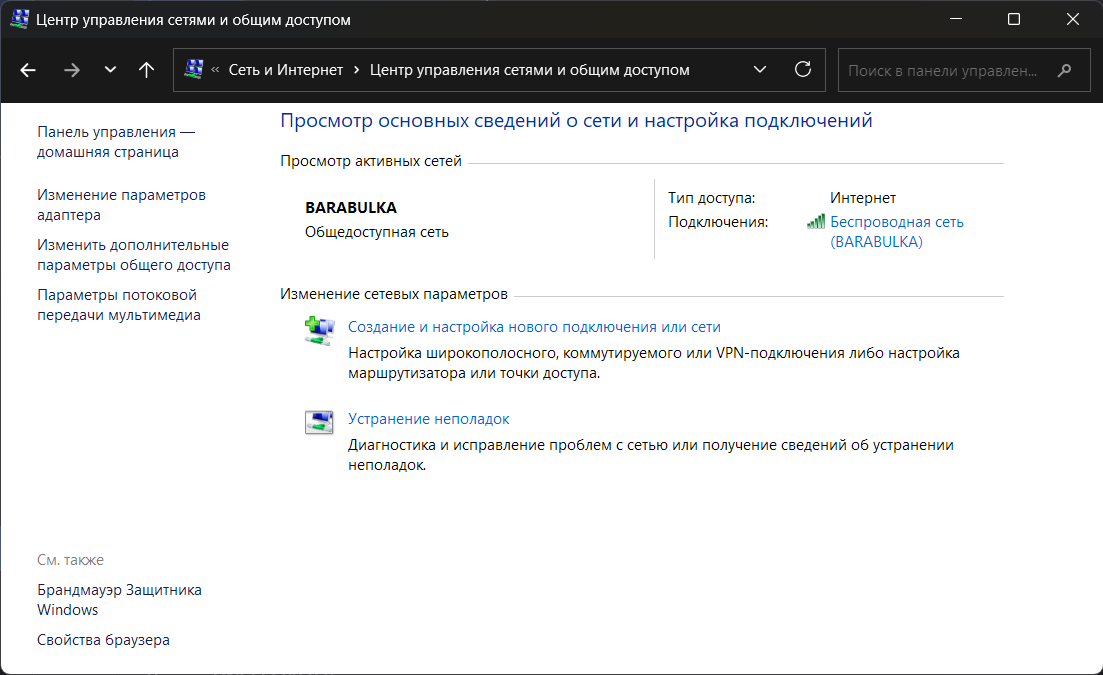Click the Refresh button in address bar
The height and width of the screenshot is (675, 1103).
click(x=802, y=70)
